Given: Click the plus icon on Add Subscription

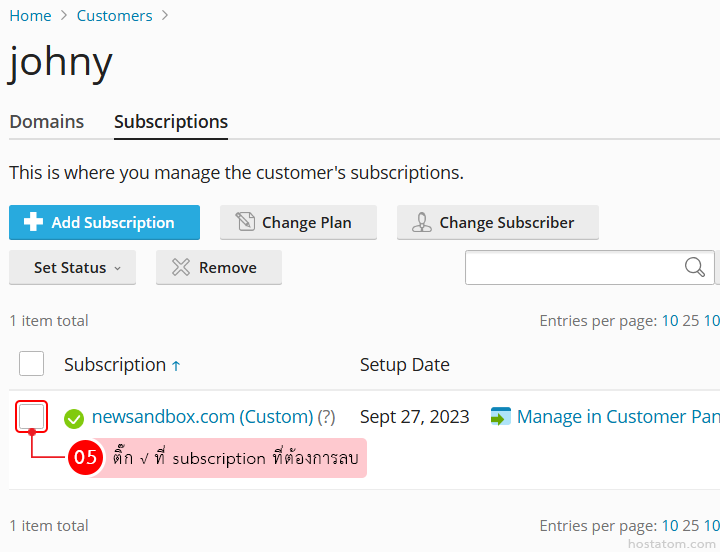Looking at the screenshot, I should 33,222.
